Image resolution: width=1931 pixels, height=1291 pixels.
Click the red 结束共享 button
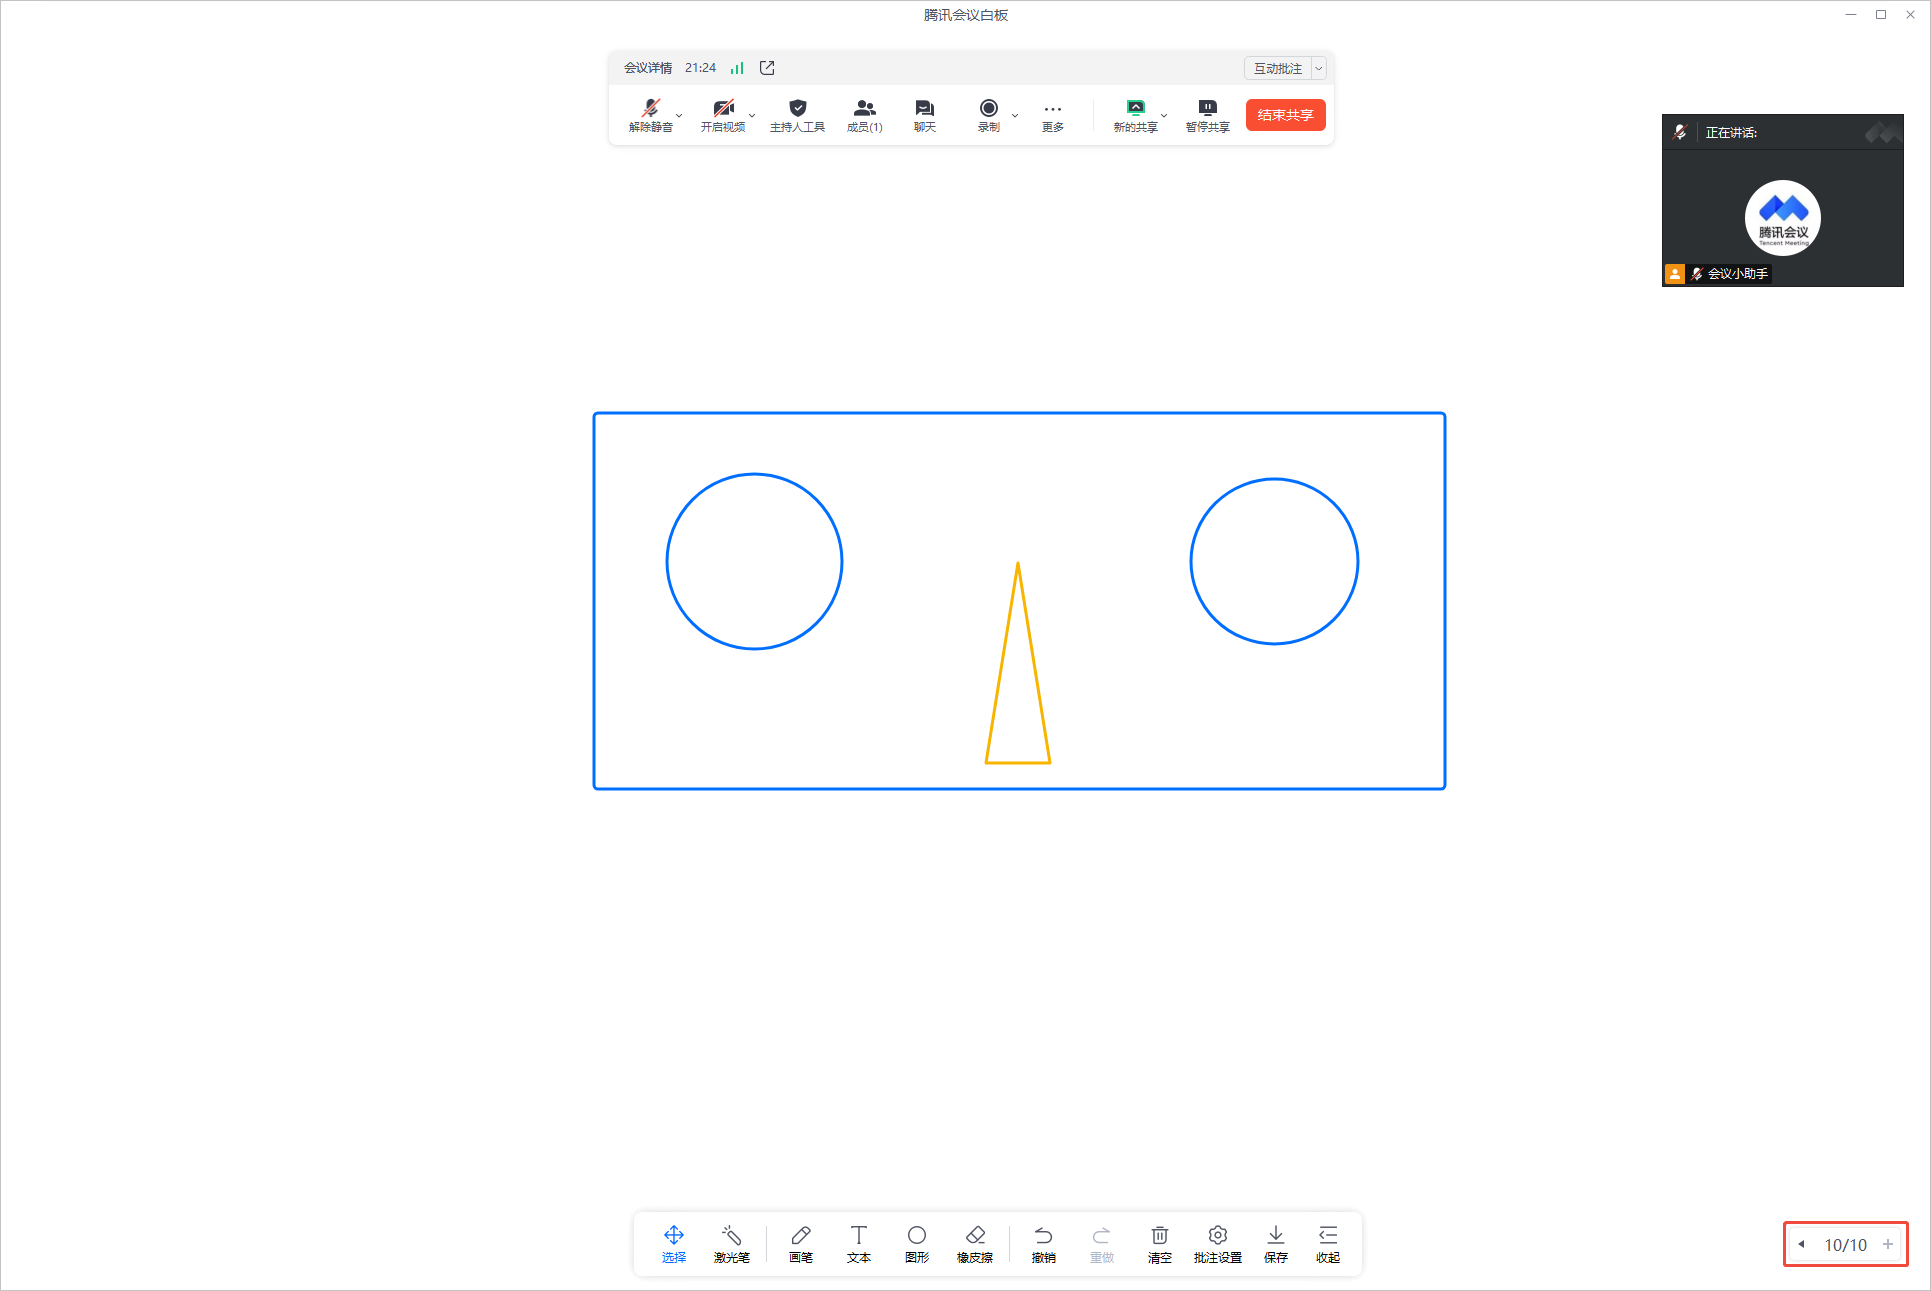1285,115
